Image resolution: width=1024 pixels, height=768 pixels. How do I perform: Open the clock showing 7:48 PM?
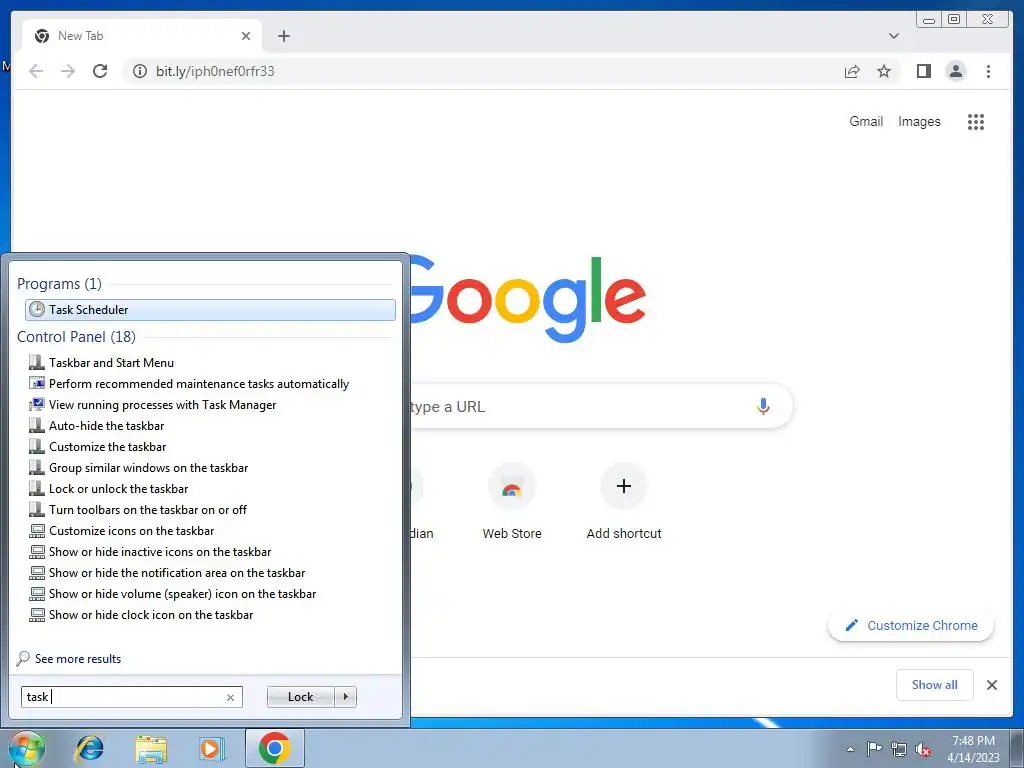pyautogui.click(x=973, y=748)
